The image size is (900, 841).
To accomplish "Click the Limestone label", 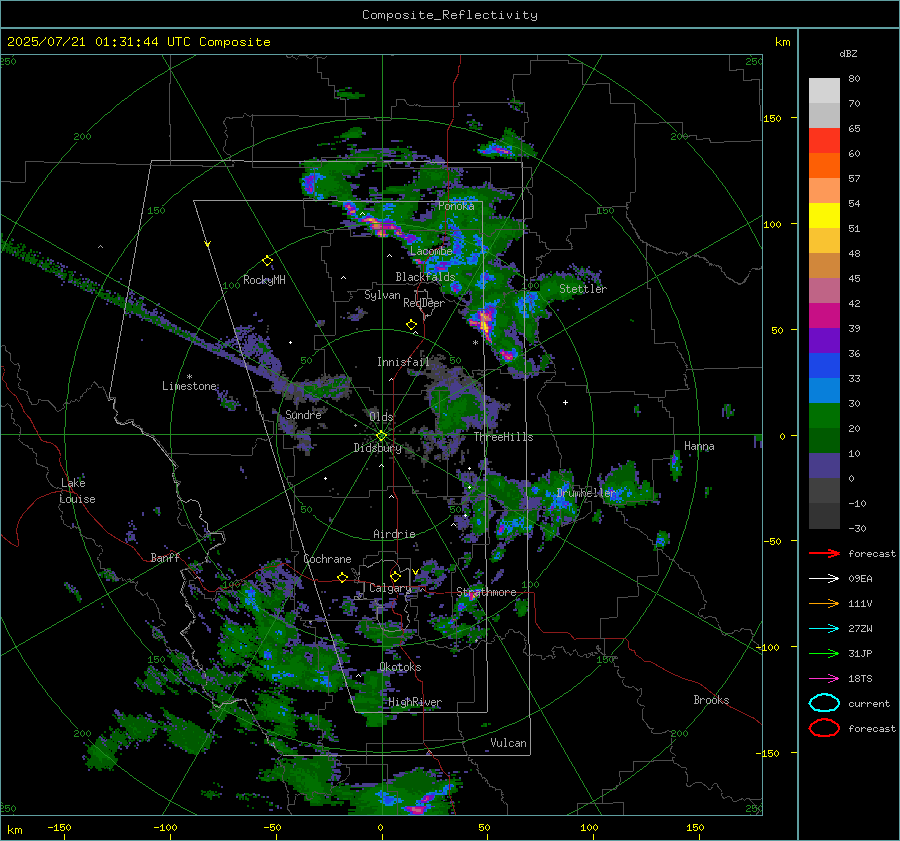I will [x=189, y=386].
